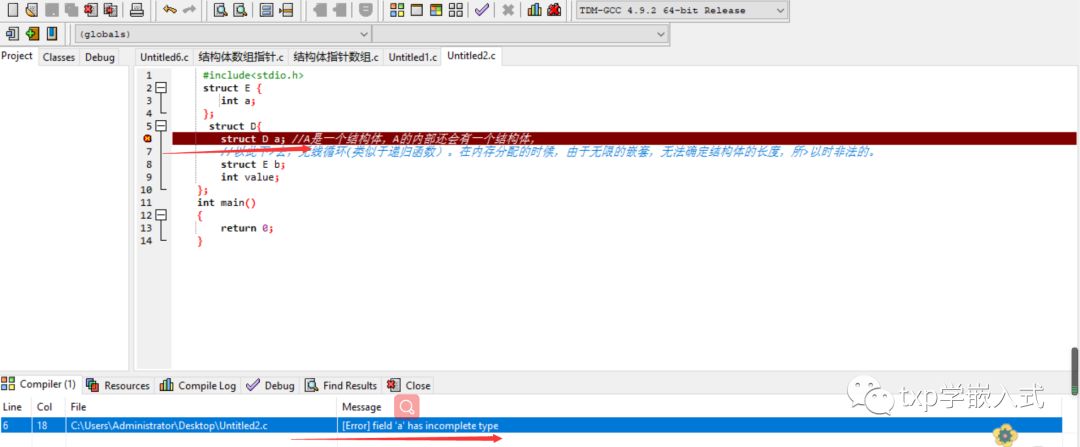The width and height of the screenshot is (1080, 447).
Task: Collapse the struct D fold on line 5
Action: [161, 126]
